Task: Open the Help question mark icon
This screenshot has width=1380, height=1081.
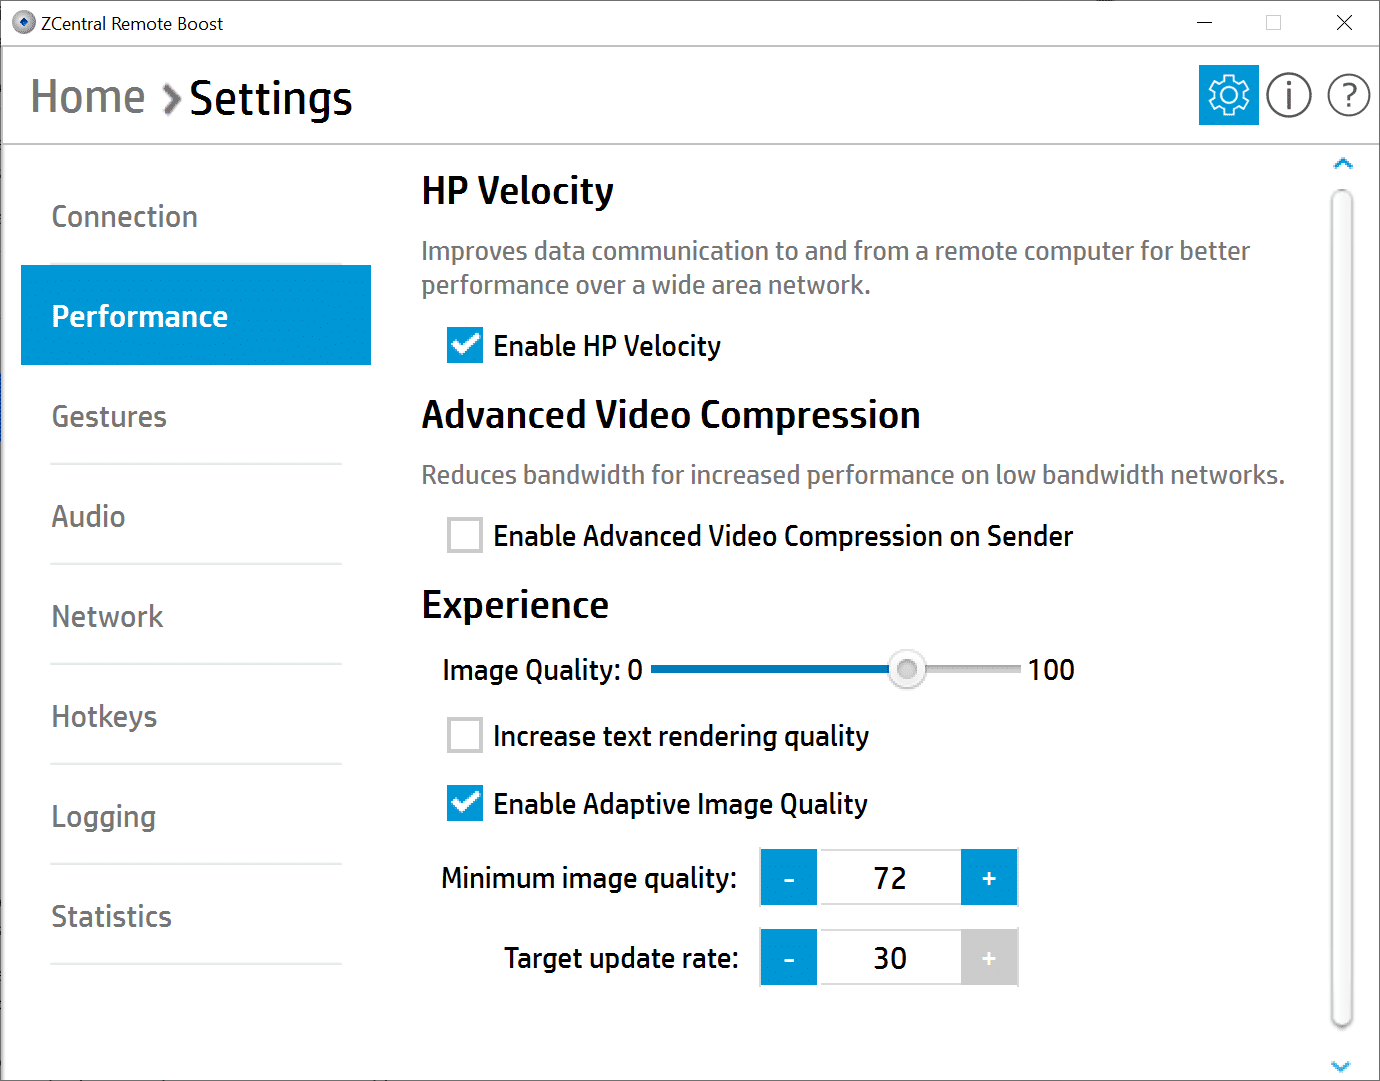Action: pos(1349,96)
